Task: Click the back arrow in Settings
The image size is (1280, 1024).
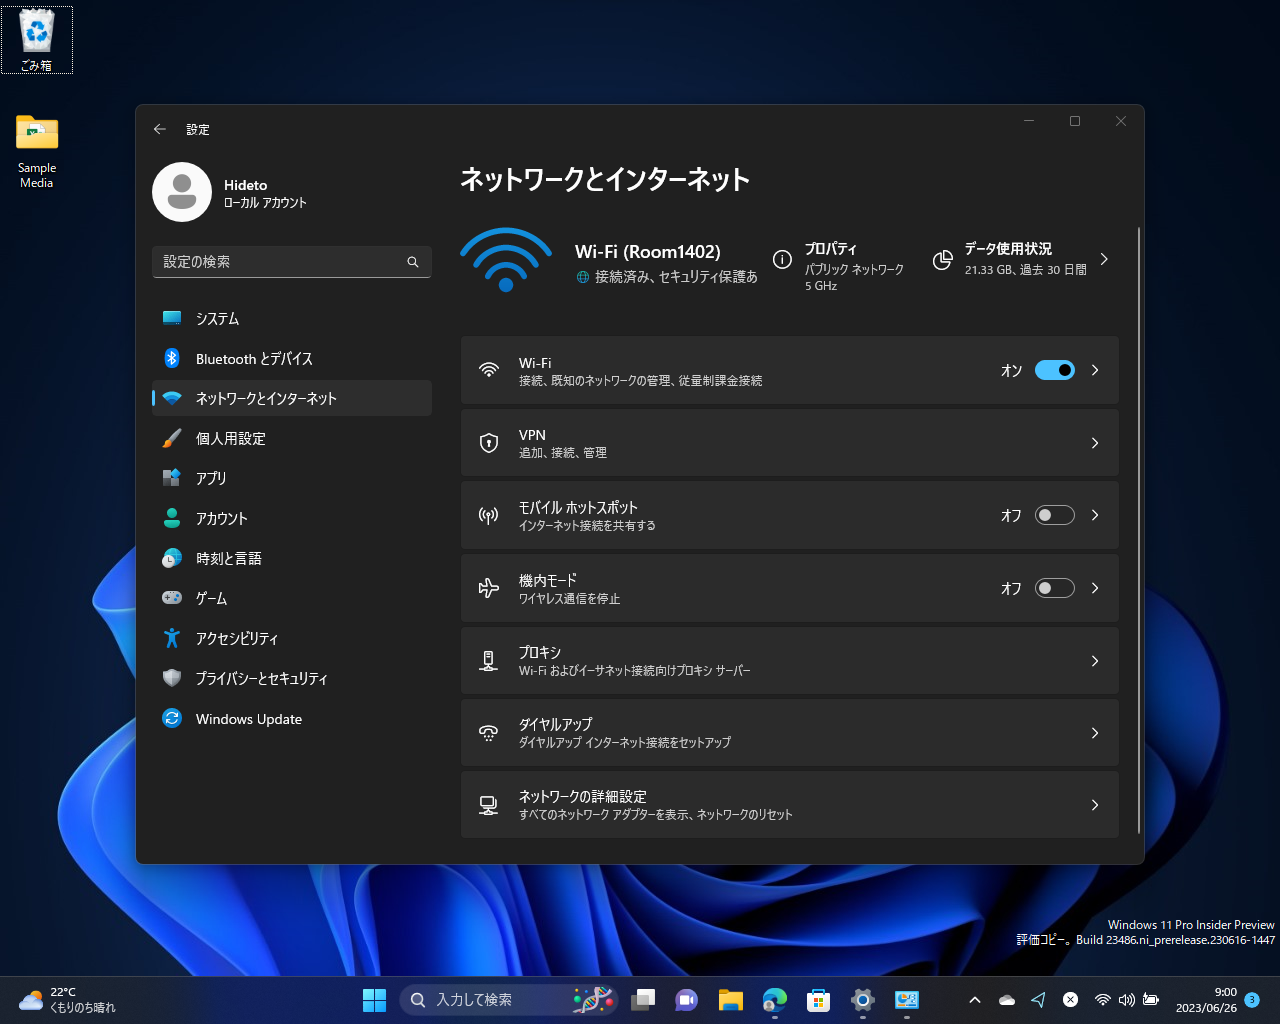Action: 159,129
